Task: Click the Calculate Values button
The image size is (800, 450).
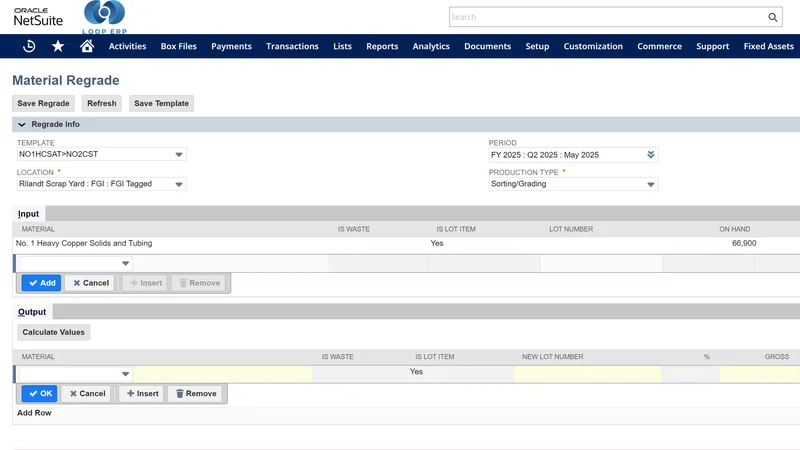Action: 54,332
